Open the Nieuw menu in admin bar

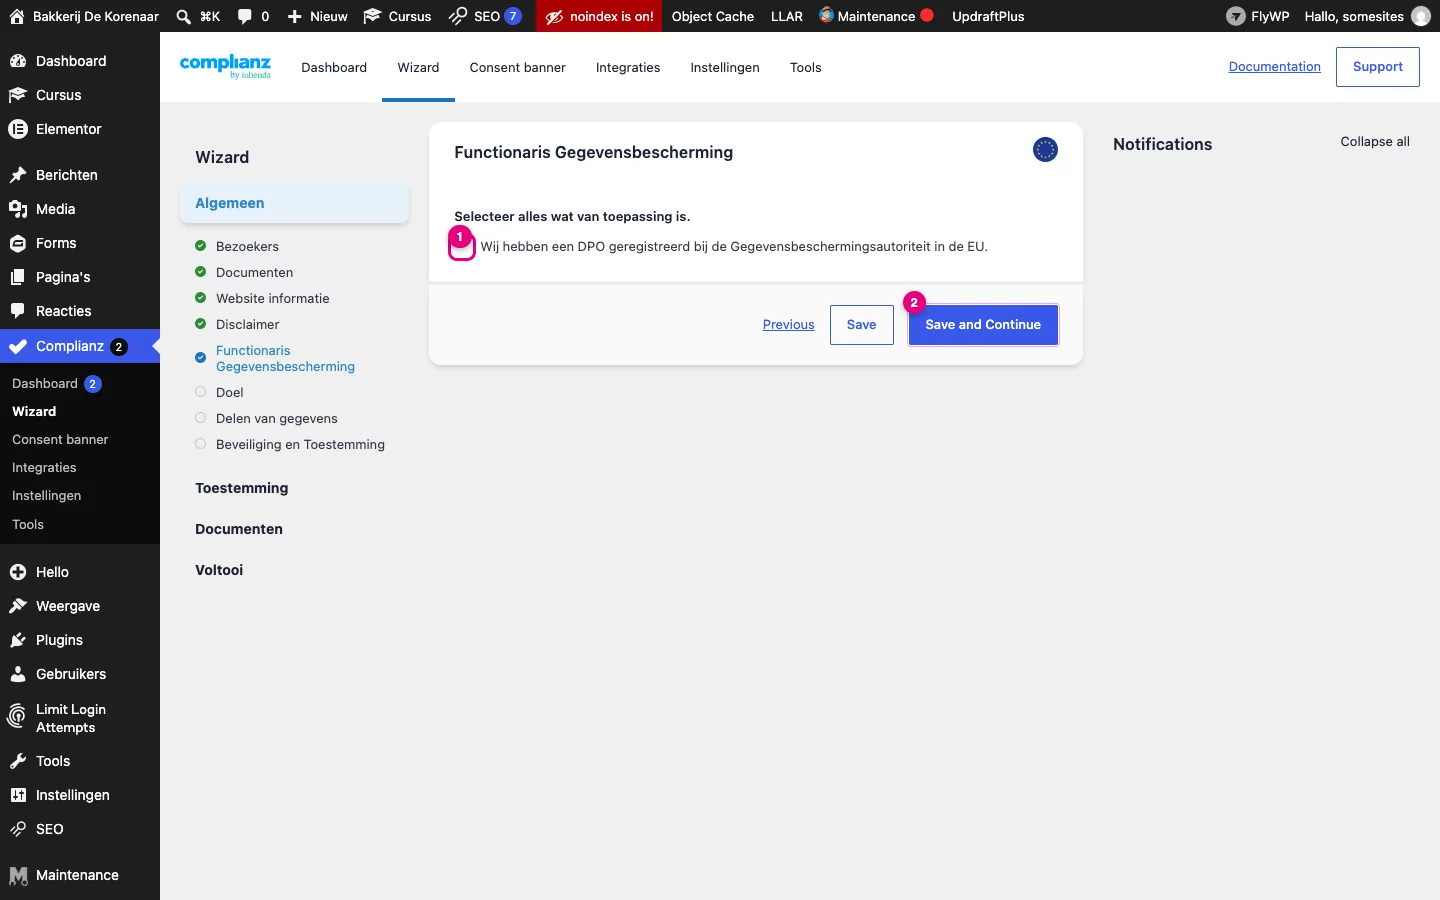tap(317, 16)
